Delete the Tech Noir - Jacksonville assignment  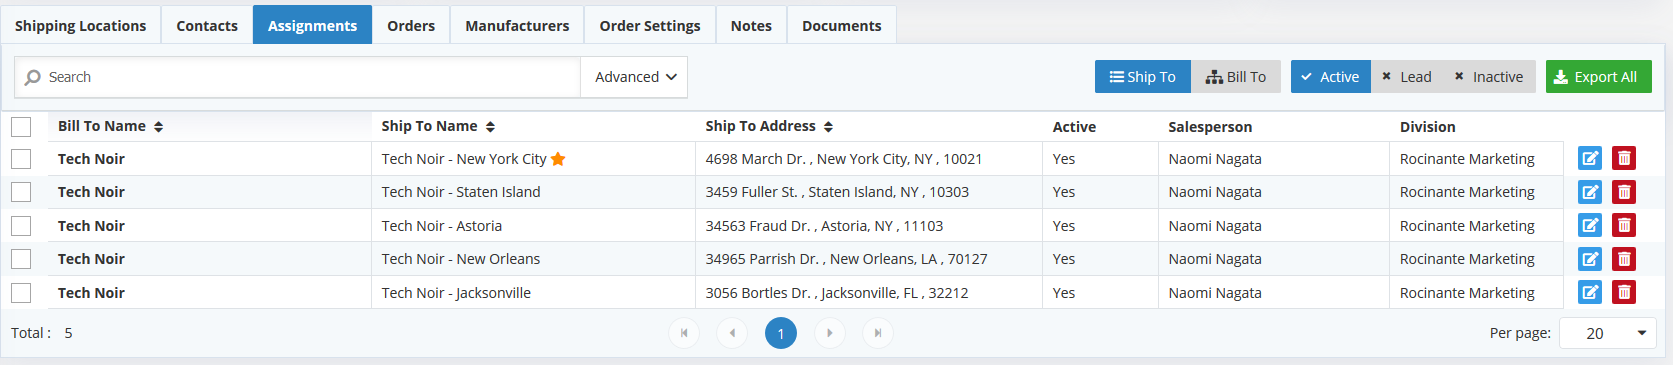[1624, 292]
